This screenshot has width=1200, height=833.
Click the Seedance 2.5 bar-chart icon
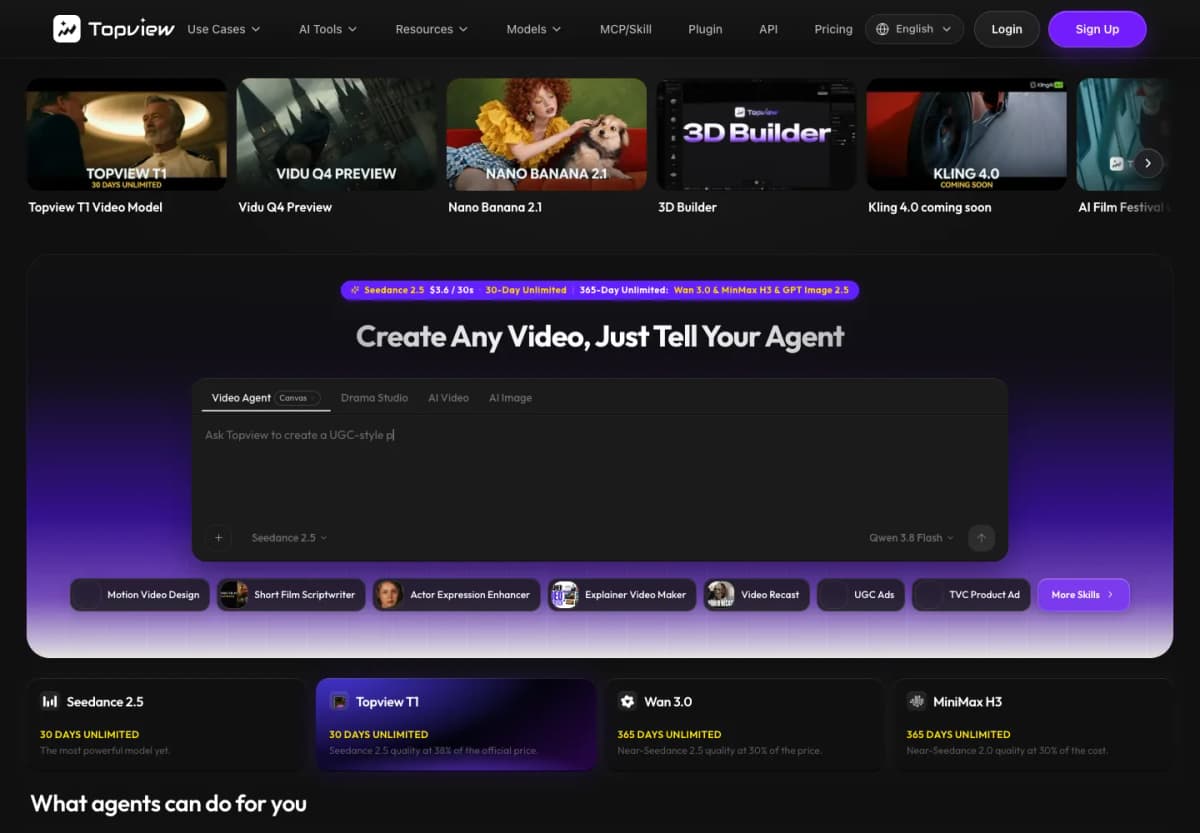[49, 702]
